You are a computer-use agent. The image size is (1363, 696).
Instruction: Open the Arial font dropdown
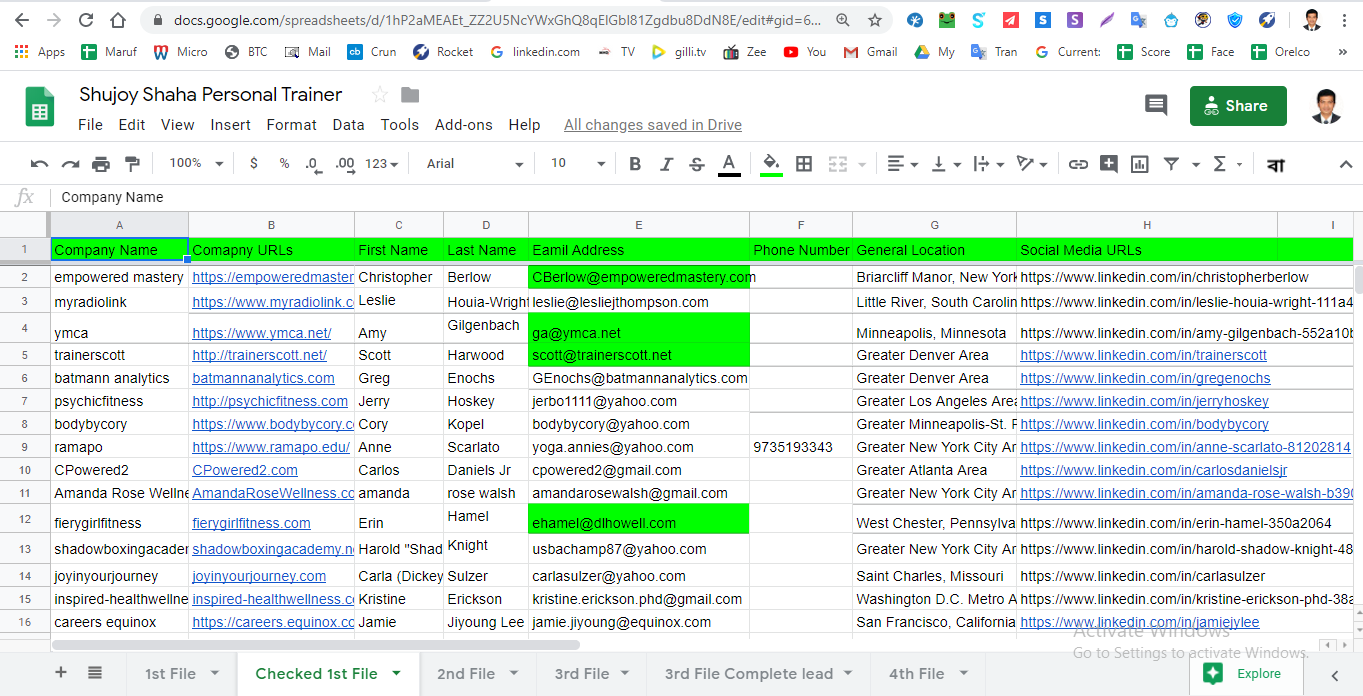click(x=475, y=164)
